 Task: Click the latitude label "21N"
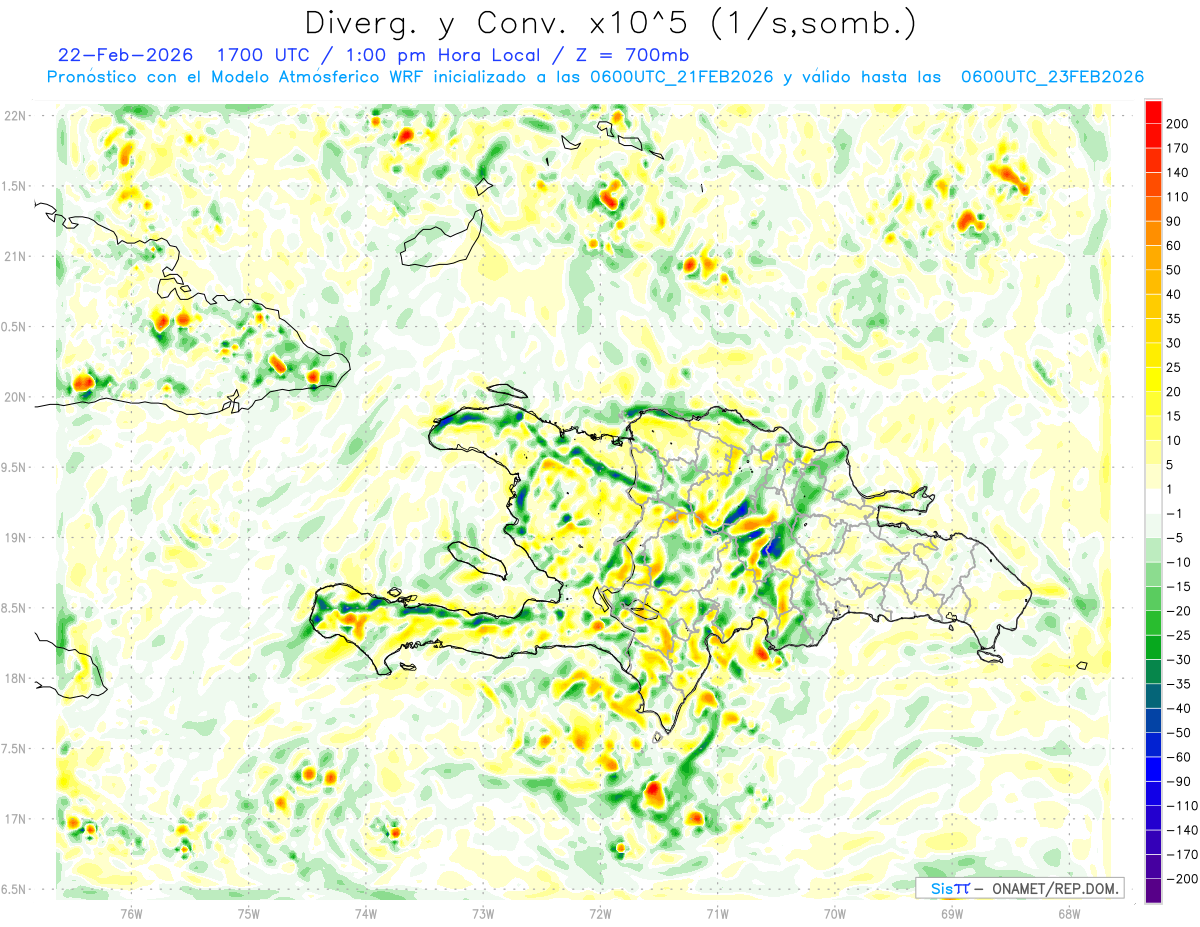pyautogui.click(x=16, y=257)
